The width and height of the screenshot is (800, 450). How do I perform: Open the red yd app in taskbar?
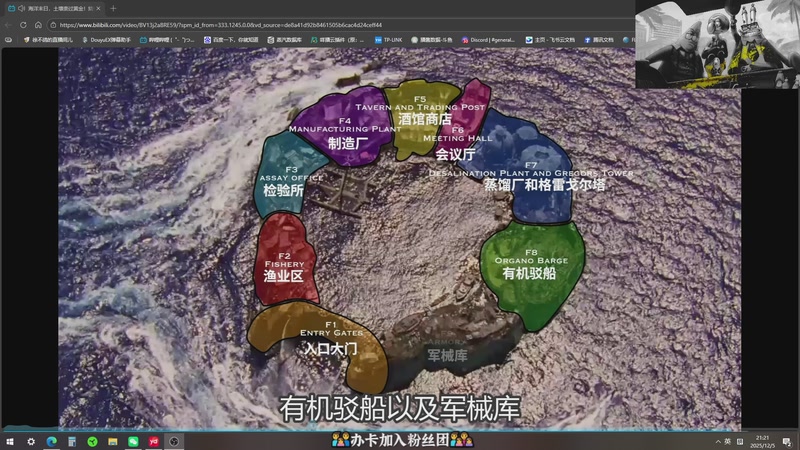tap(154, 441)
